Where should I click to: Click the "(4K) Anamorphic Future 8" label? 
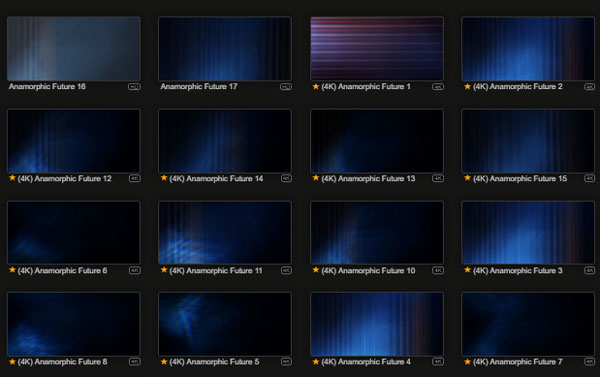click(x=62, y=362)
